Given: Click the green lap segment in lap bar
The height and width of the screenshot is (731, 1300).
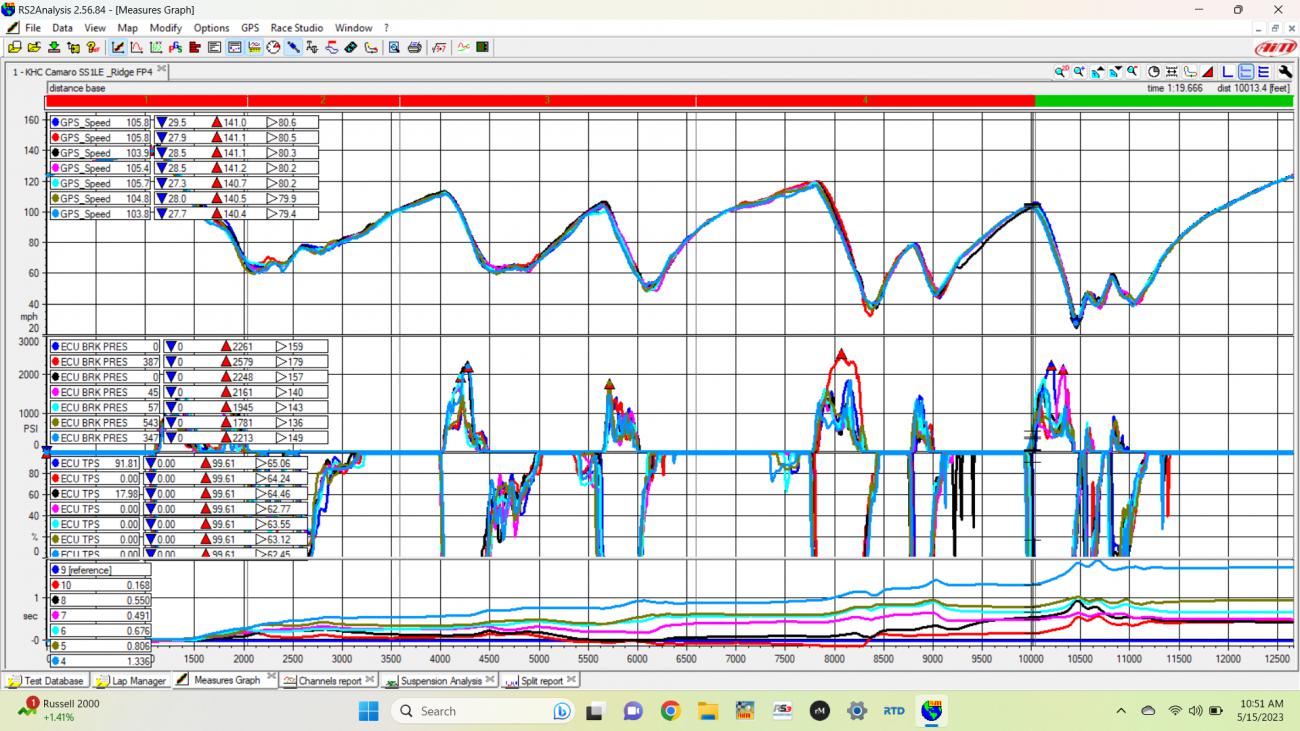Looking at the screenshot, I should (x=1164, y=100).
